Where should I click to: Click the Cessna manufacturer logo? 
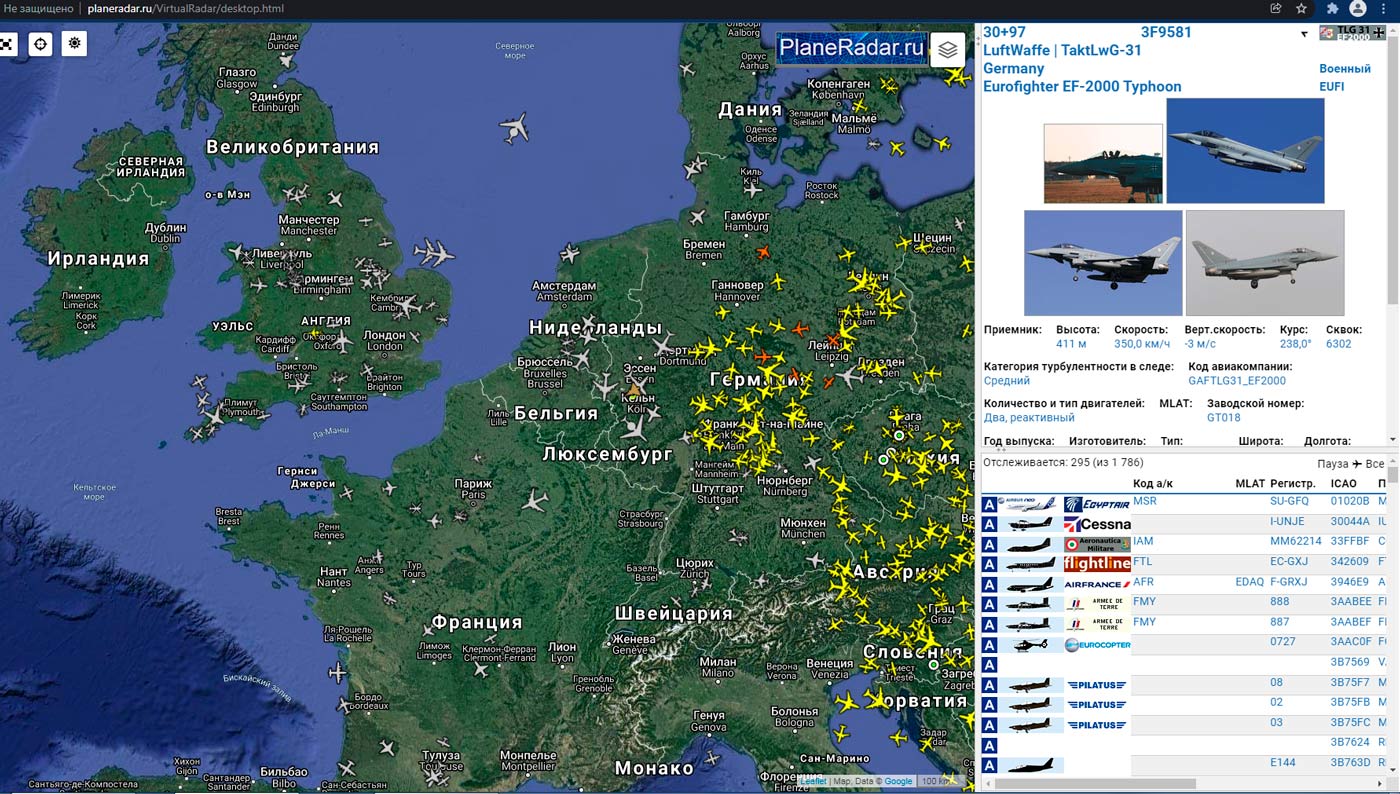(1097, 524)
